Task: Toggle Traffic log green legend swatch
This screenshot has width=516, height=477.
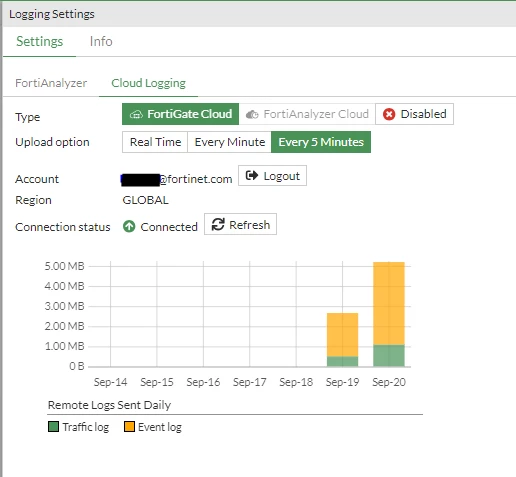Action: 53,427
